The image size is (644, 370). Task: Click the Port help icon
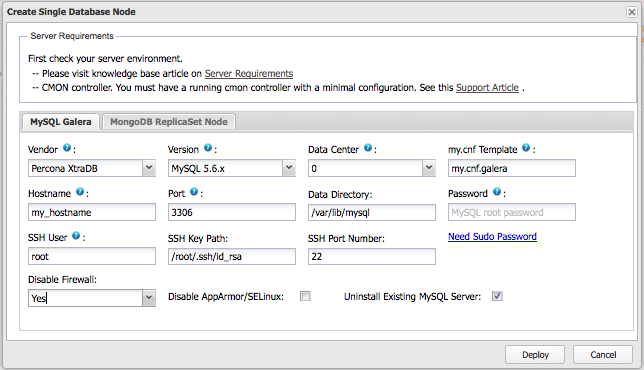[194, 192]
